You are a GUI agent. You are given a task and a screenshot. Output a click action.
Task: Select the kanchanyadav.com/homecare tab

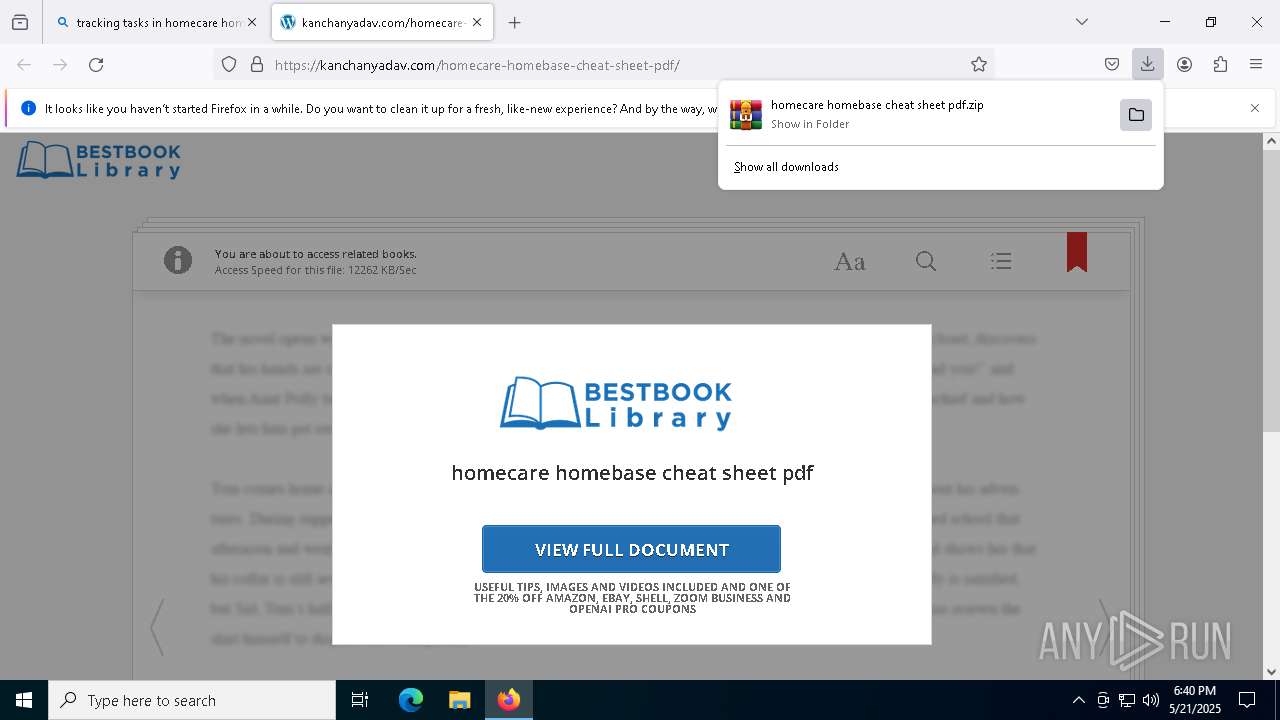click(382, 22)
